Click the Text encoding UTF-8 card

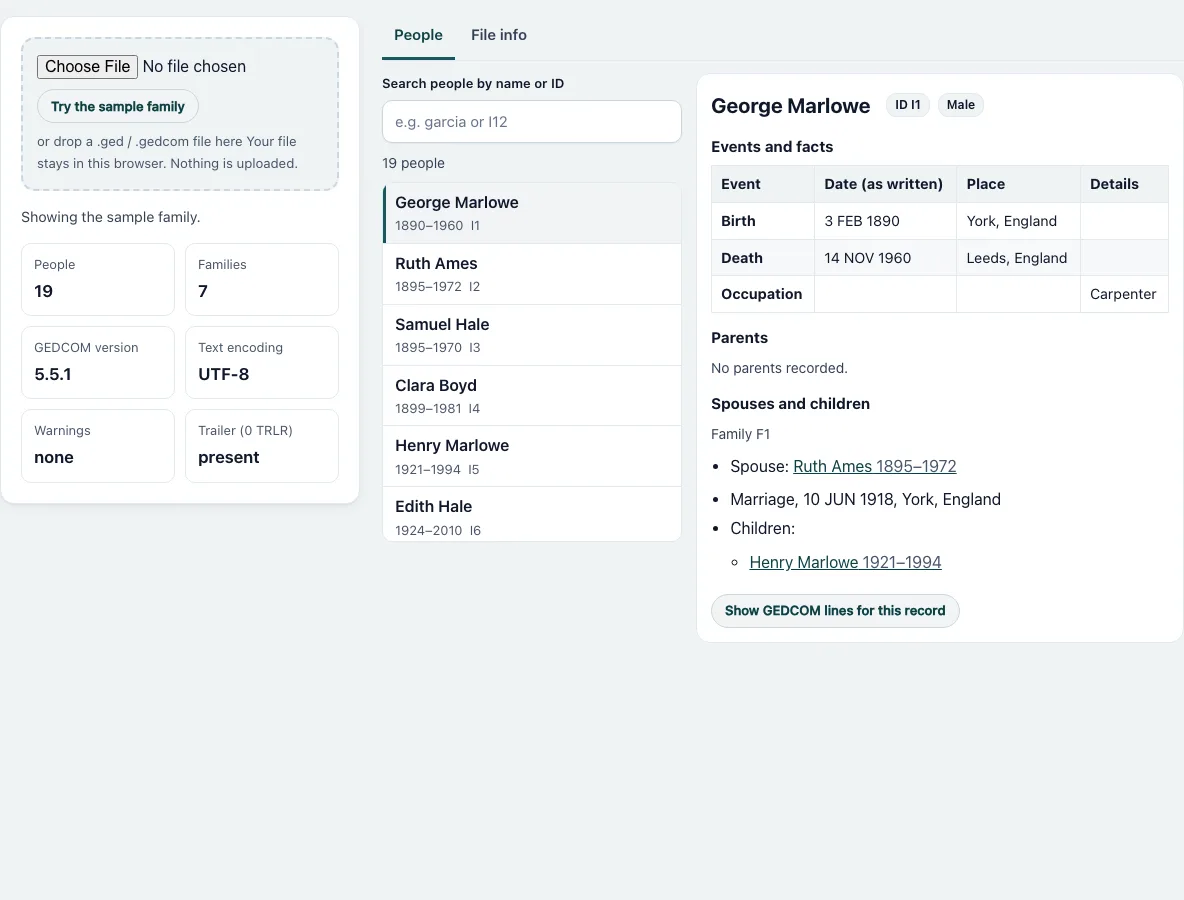tap(262, 362)
